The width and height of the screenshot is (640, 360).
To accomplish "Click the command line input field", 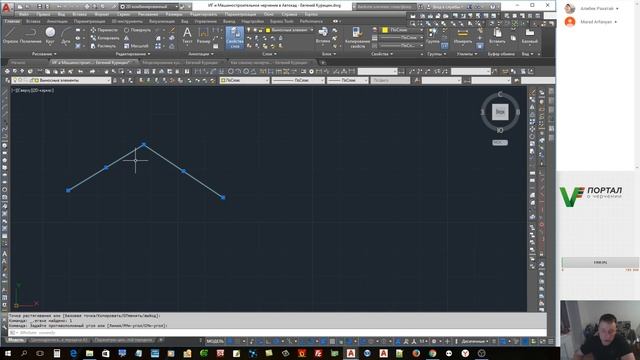I will (278, 333).
